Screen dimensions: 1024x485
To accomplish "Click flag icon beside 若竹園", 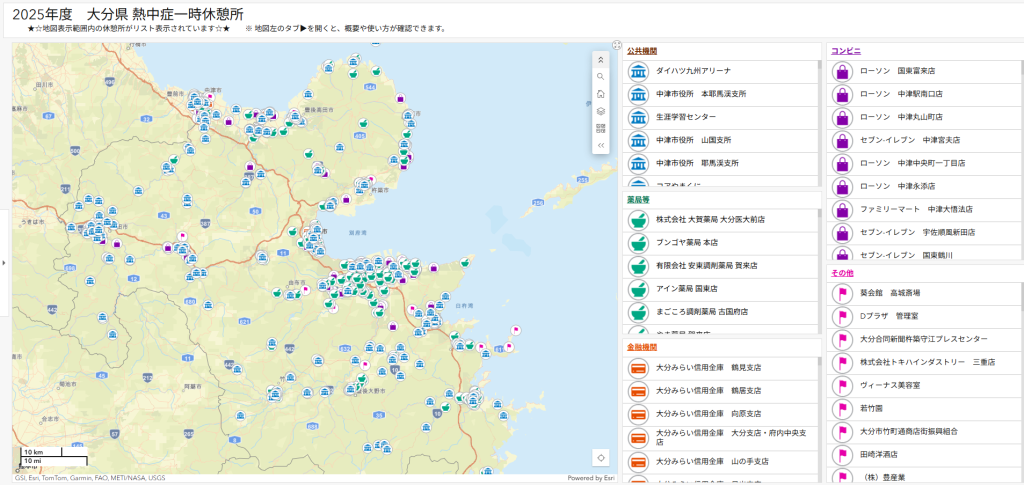I will pos(842,409).
